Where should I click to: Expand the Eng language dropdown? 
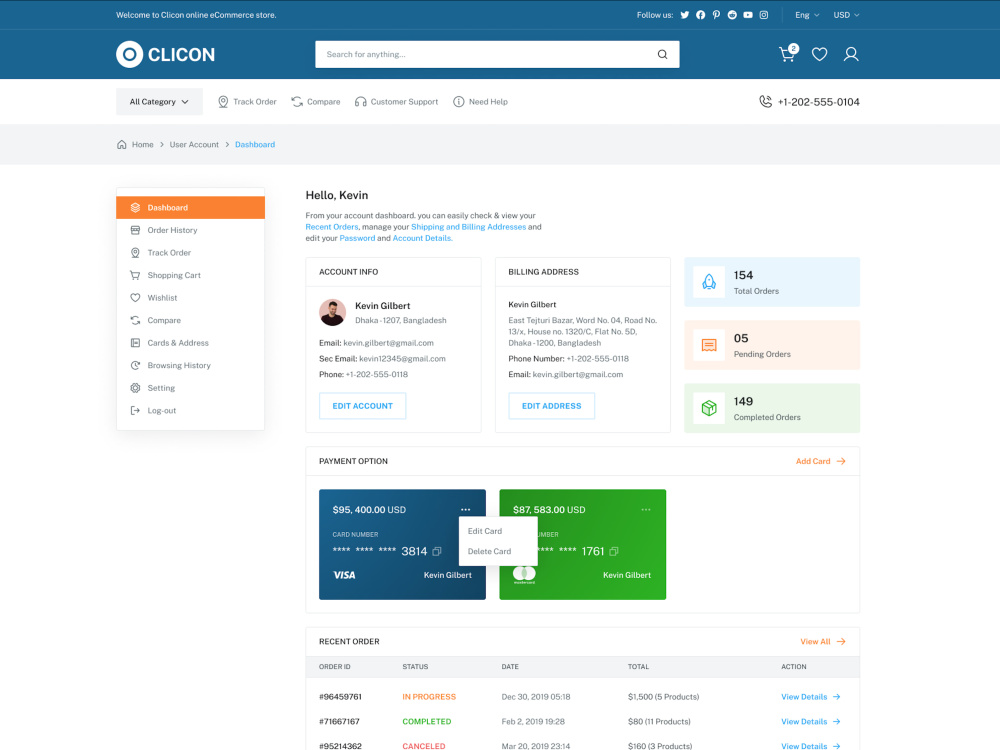pyautogui.click(x=807, y=15)
